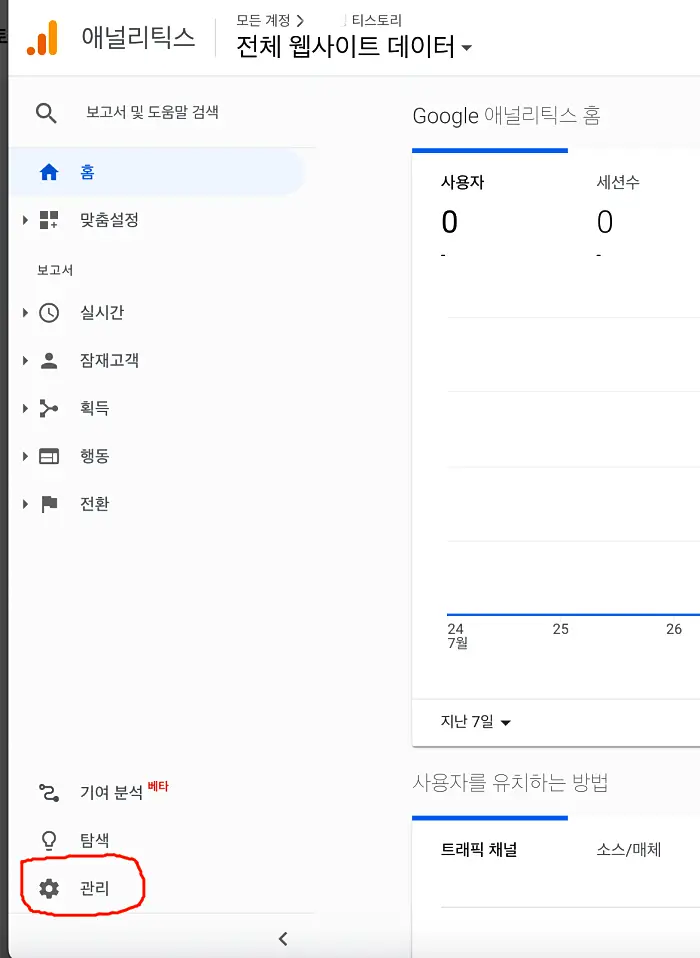The height and width of the screenshot is (958, 700).
Task: Collapse the sidebar with the left chevron
Action: (x=283, y=938)
